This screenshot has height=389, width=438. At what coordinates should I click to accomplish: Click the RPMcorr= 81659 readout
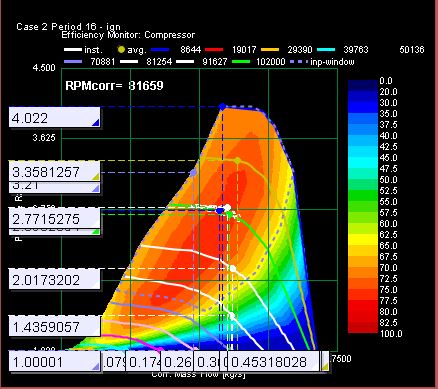[114, 86]
